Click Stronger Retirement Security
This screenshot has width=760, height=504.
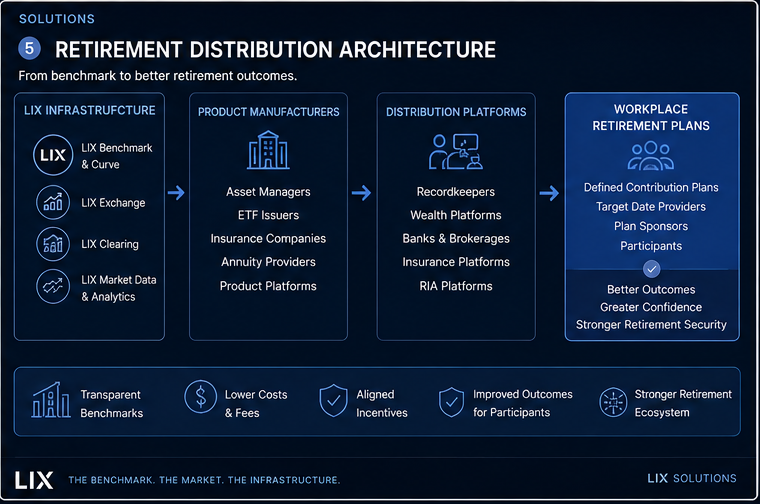click(x=651, y=325)
